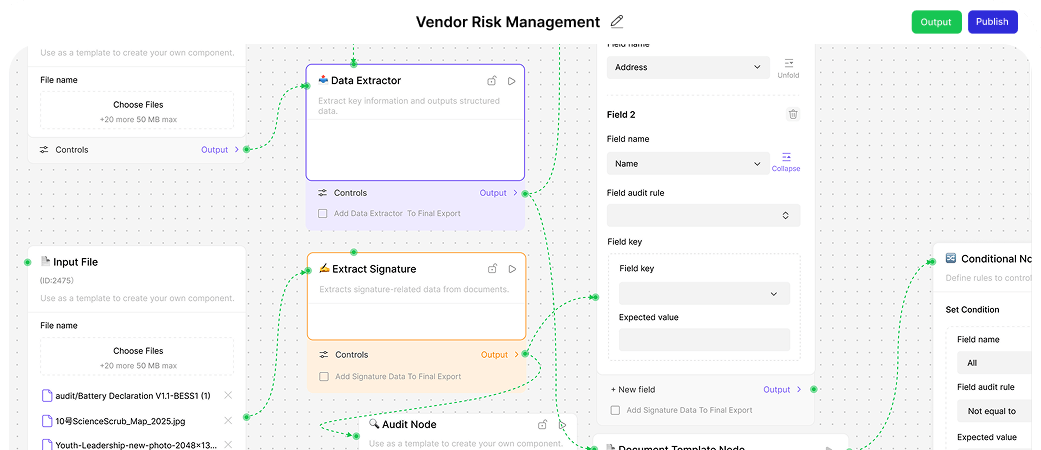The width and height of the screenshot is (1041, 450).
Task: Open Extract Signature Controls sliders icon
Action: pyautogui.click(x=324, y=355)
